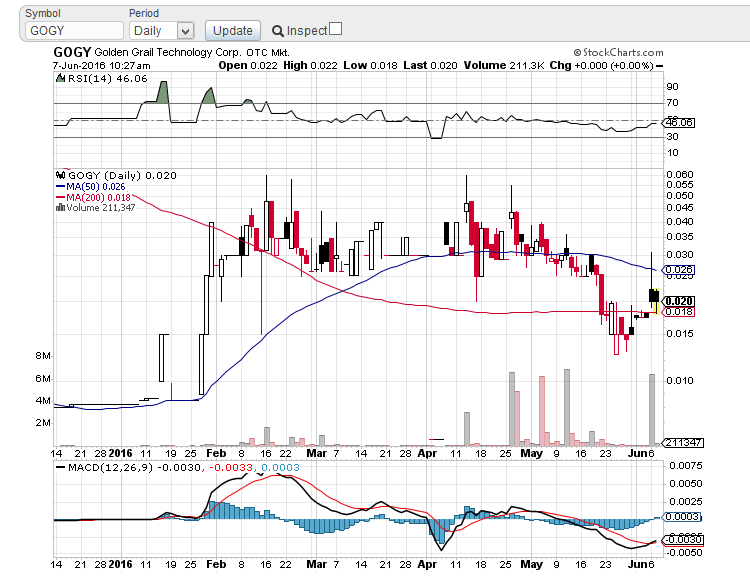Screen dimensions: 750x579
Task: Enable the Inspect checkbox
Action: click(336, 29)
